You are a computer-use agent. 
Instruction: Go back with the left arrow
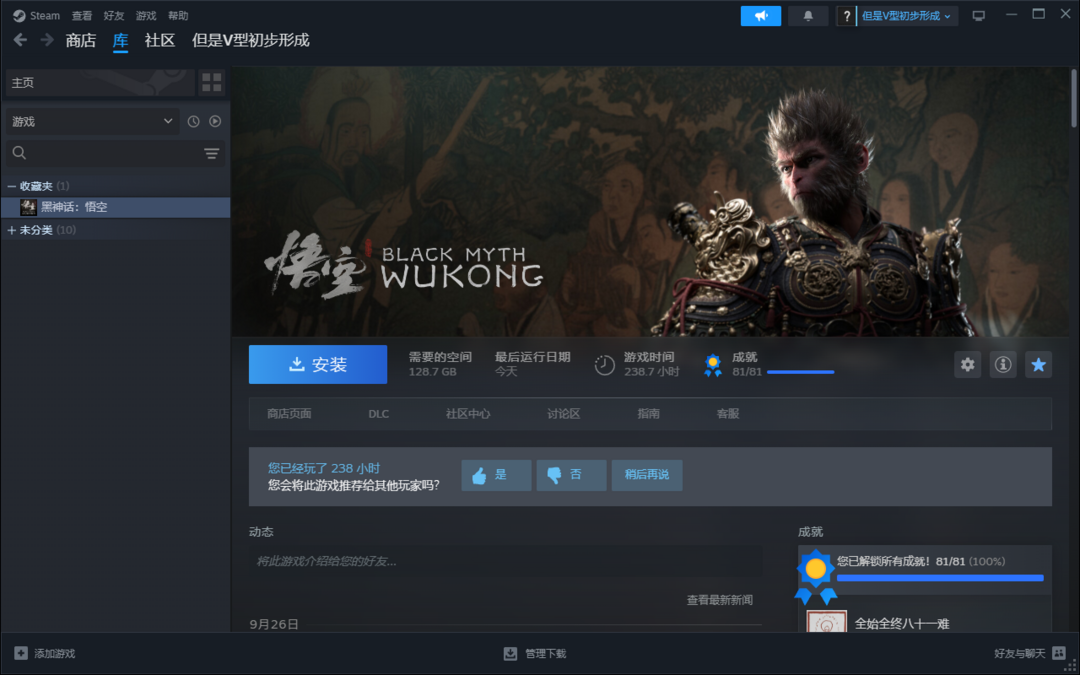(21, 40)
